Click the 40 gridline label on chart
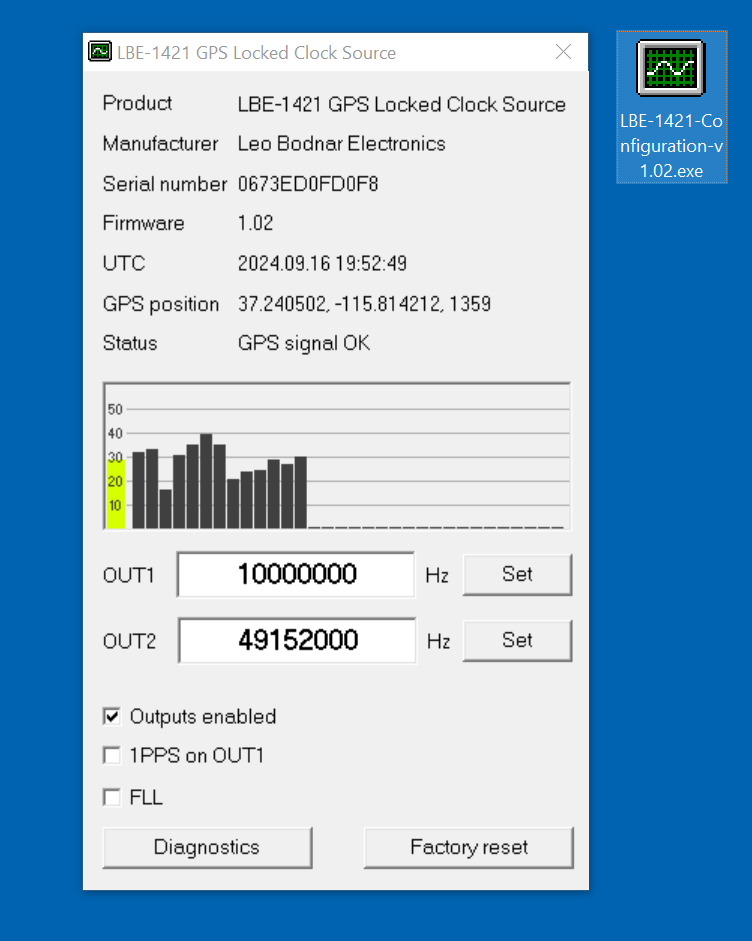 pyautogui.click(x=115, y=433)
